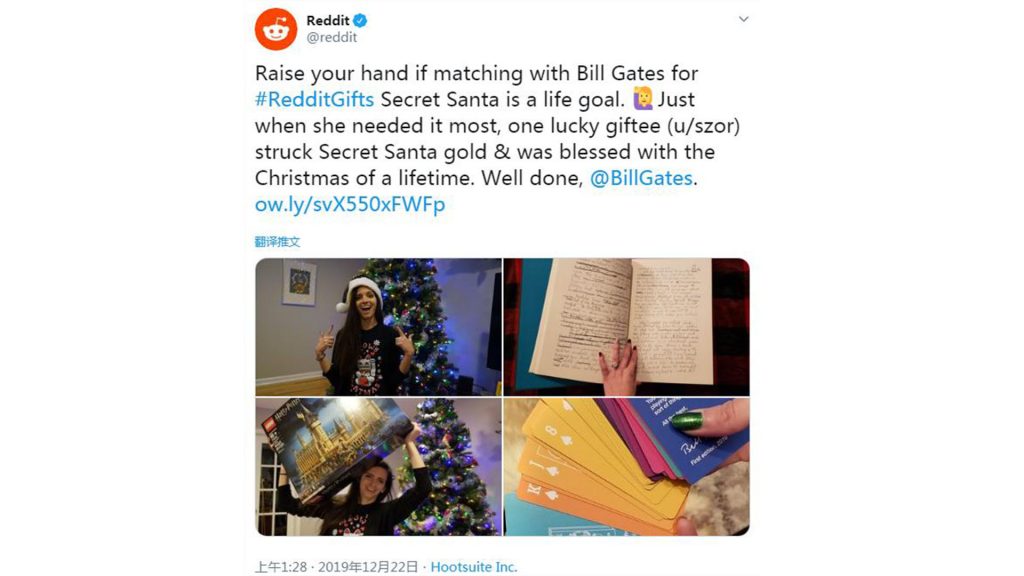Click the 2019年12月22日 date

tap(368, 567)
